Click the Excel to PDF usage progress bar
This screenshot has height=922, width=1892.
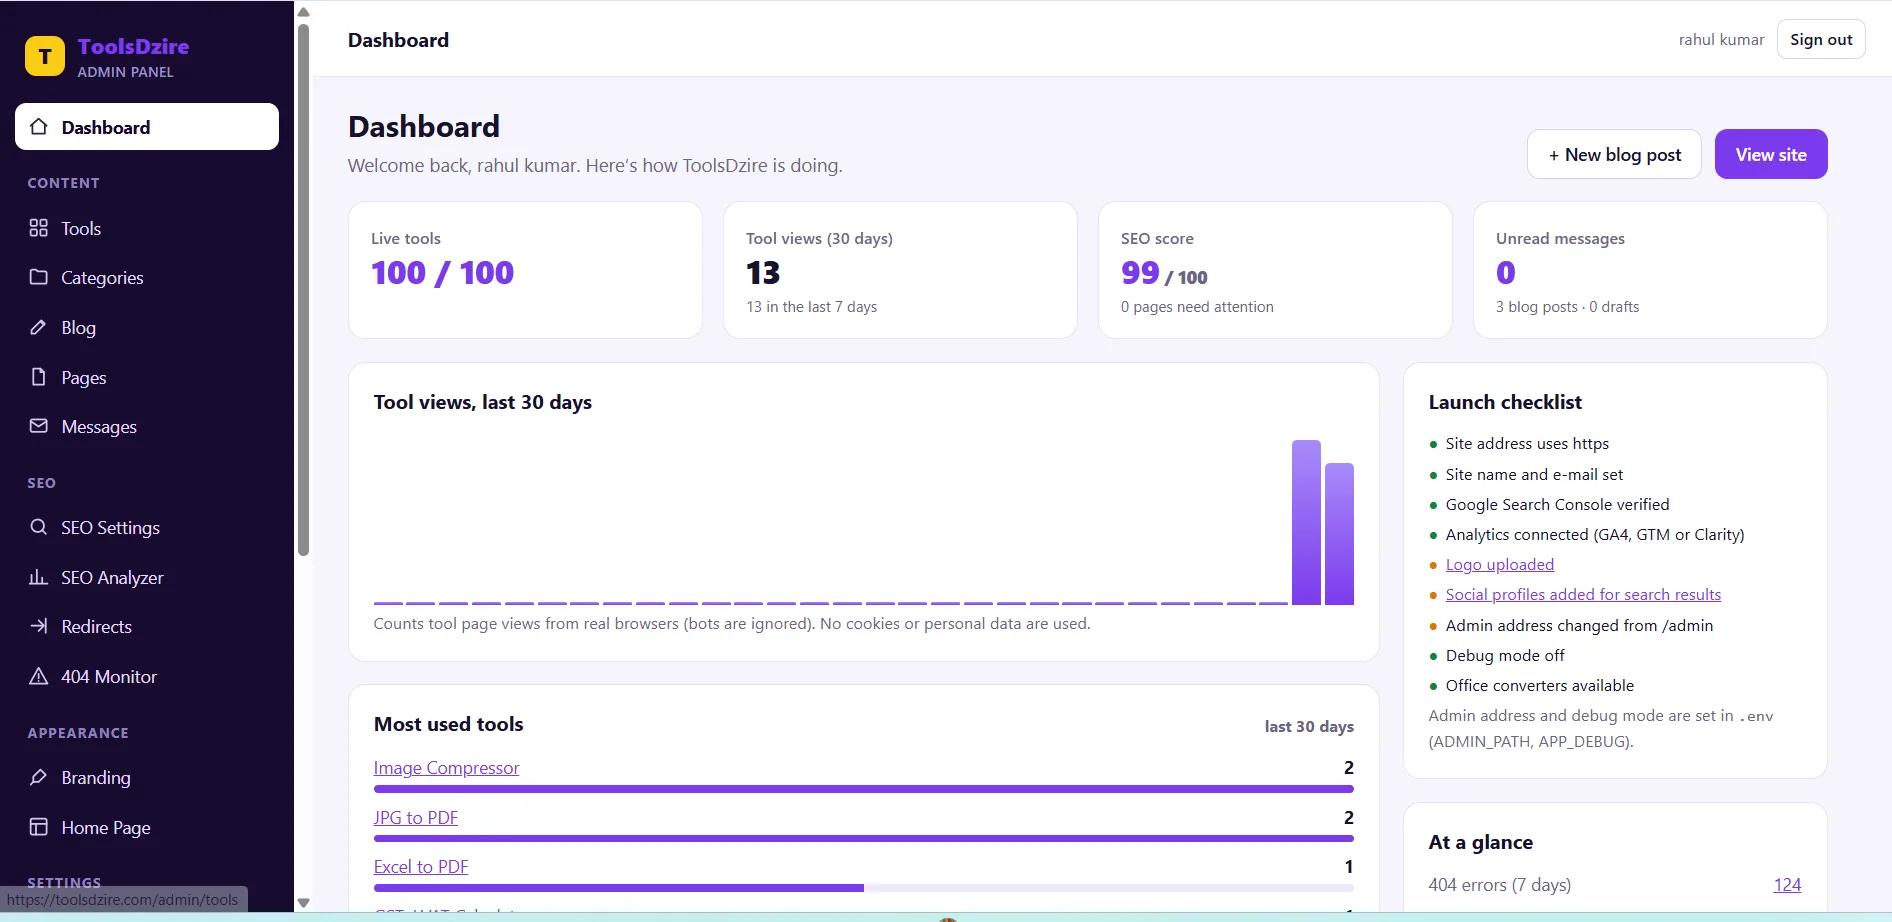click(864, 888)
